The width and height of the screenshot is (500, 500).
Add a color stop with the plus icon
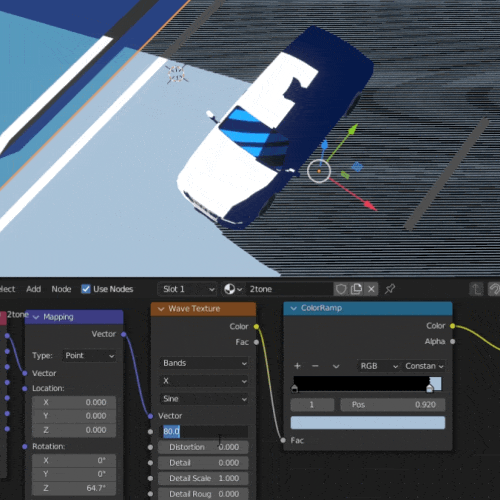point(297,366)
